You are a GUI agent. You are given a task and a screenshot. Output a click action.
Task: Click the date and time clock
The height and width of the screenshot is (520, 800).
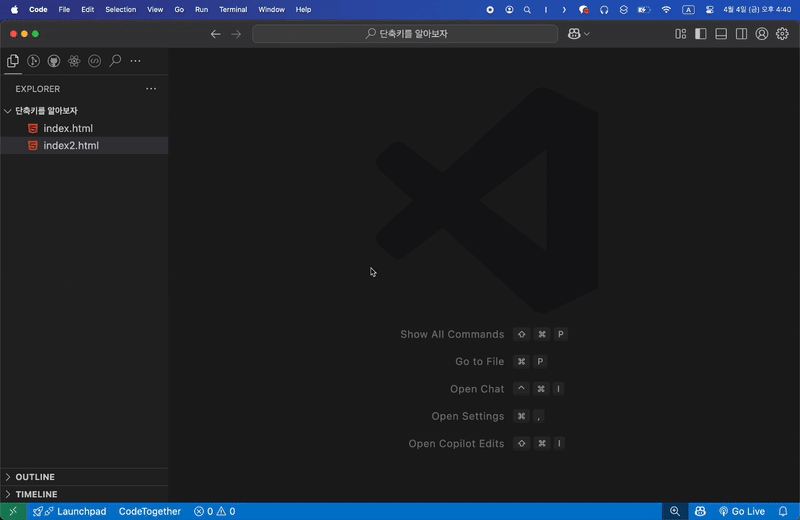coord(757,9)
